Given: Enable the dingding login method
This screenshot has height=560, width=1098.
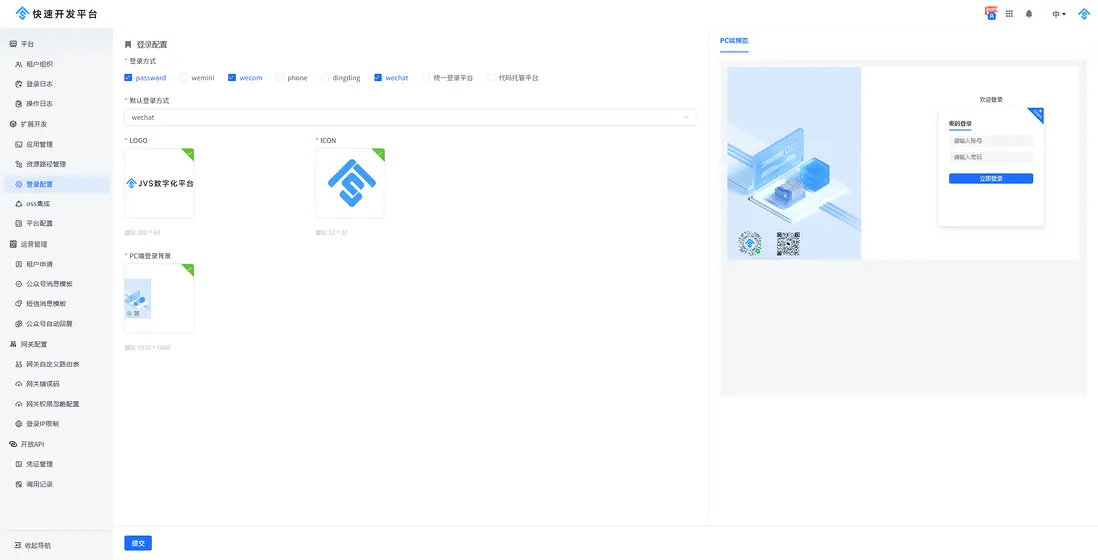Looking at the screenshot, I should pyautogui.click(x=325, y=78).
